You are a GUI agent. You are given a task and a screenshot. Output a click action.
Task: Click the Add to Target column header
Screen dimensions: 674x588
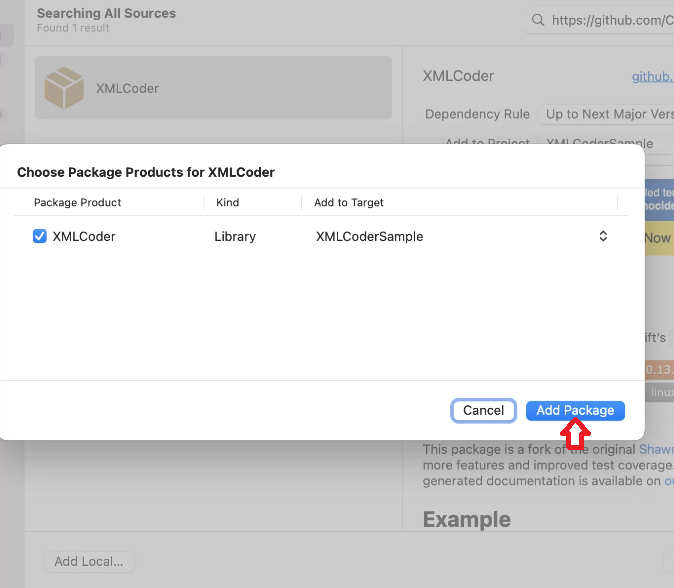pyautogui.click(x=349, y=202)
